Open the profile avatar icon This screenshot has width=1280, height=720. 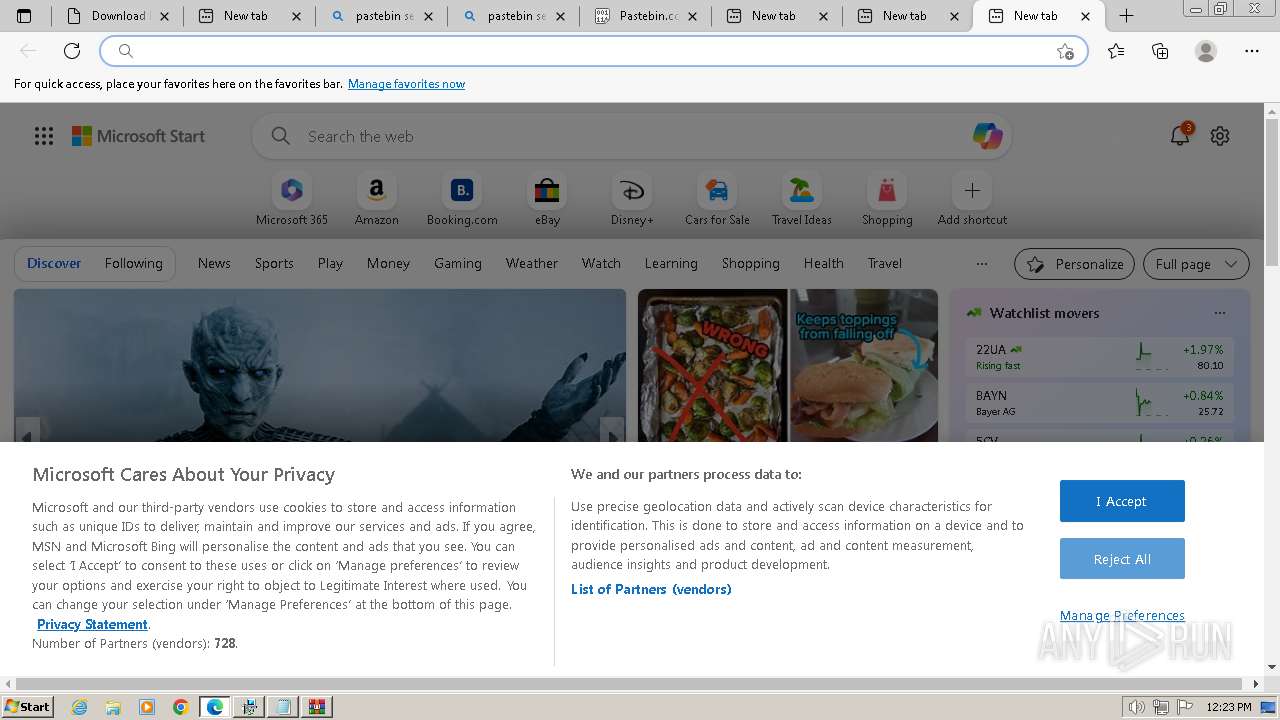pyautogui.click(x=1206, y=51)
